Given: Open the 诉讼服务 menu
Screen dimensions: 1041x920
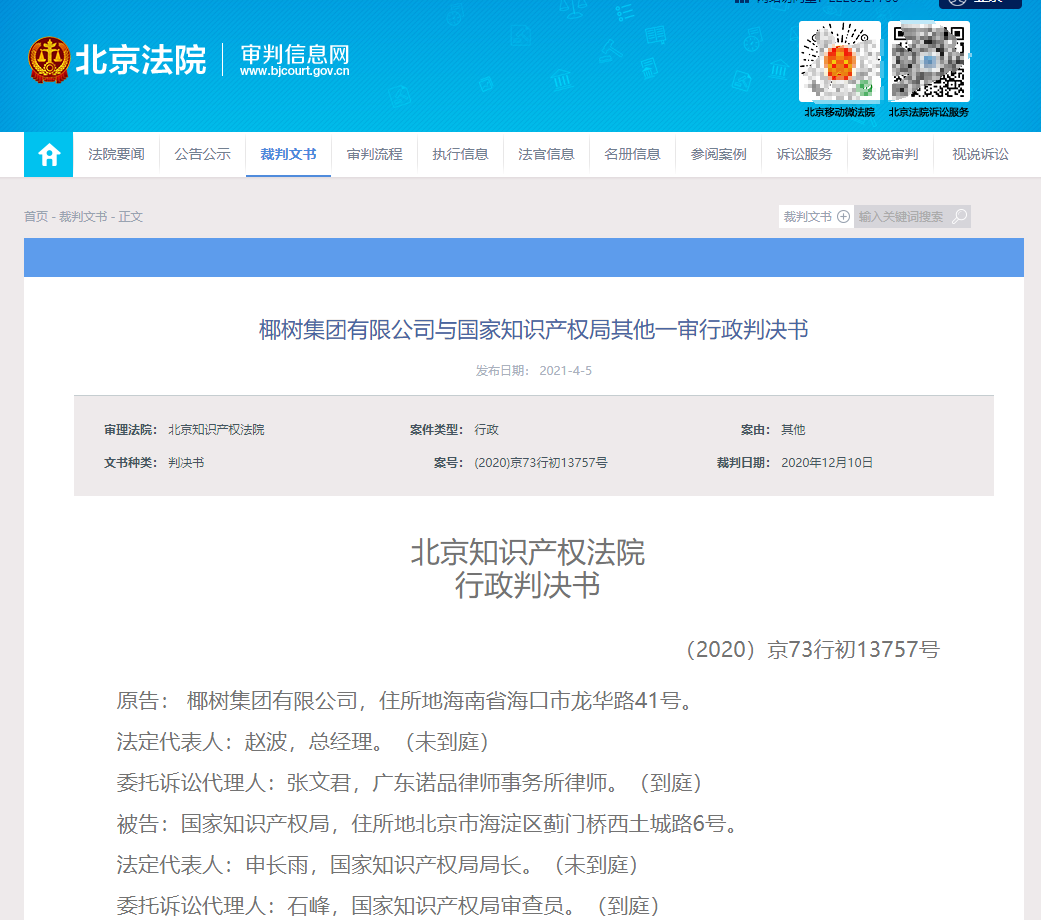Looking at the screenshot, I should (x=804, y=155).
